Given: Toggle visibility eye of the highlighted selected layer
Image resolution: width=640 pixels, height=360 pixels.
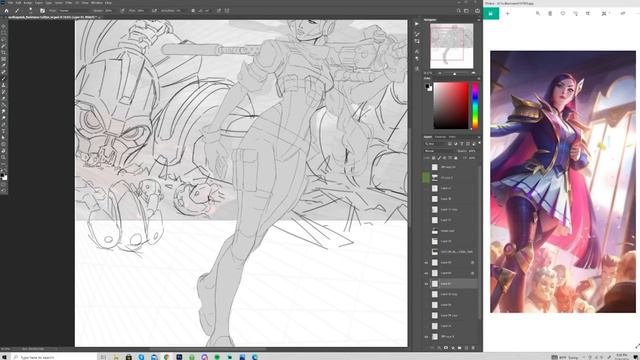Looking at the screenshot, I should pos(426,284).
